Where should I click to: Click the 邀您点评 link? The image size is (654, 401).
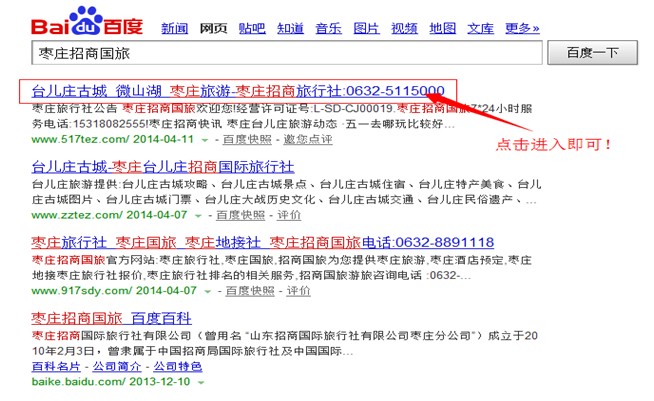[x=308, y=139]
